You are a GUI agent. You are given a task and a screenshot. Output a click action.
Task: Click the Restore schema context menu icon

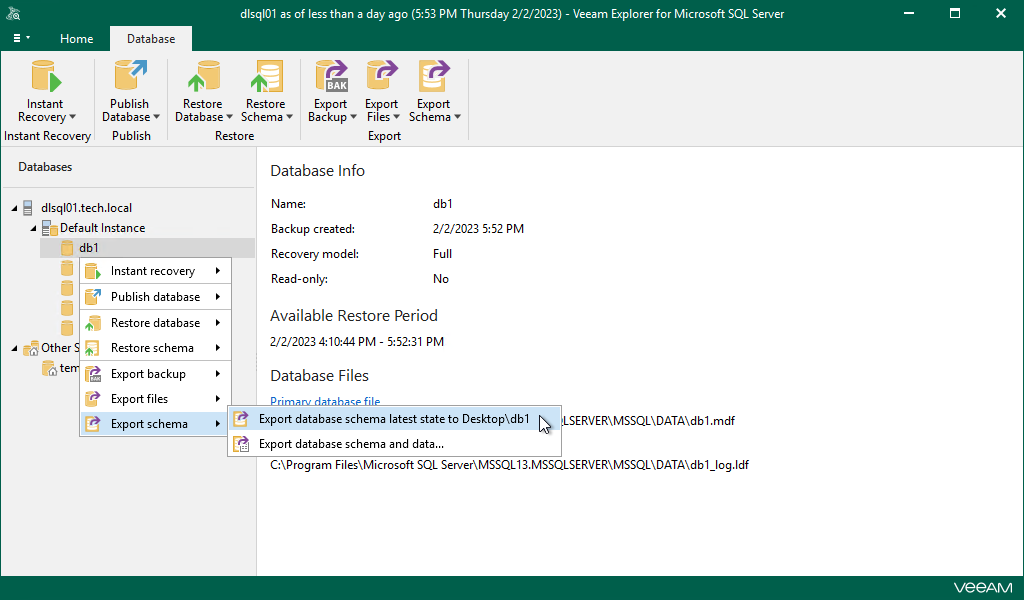(x=92, y=348)
